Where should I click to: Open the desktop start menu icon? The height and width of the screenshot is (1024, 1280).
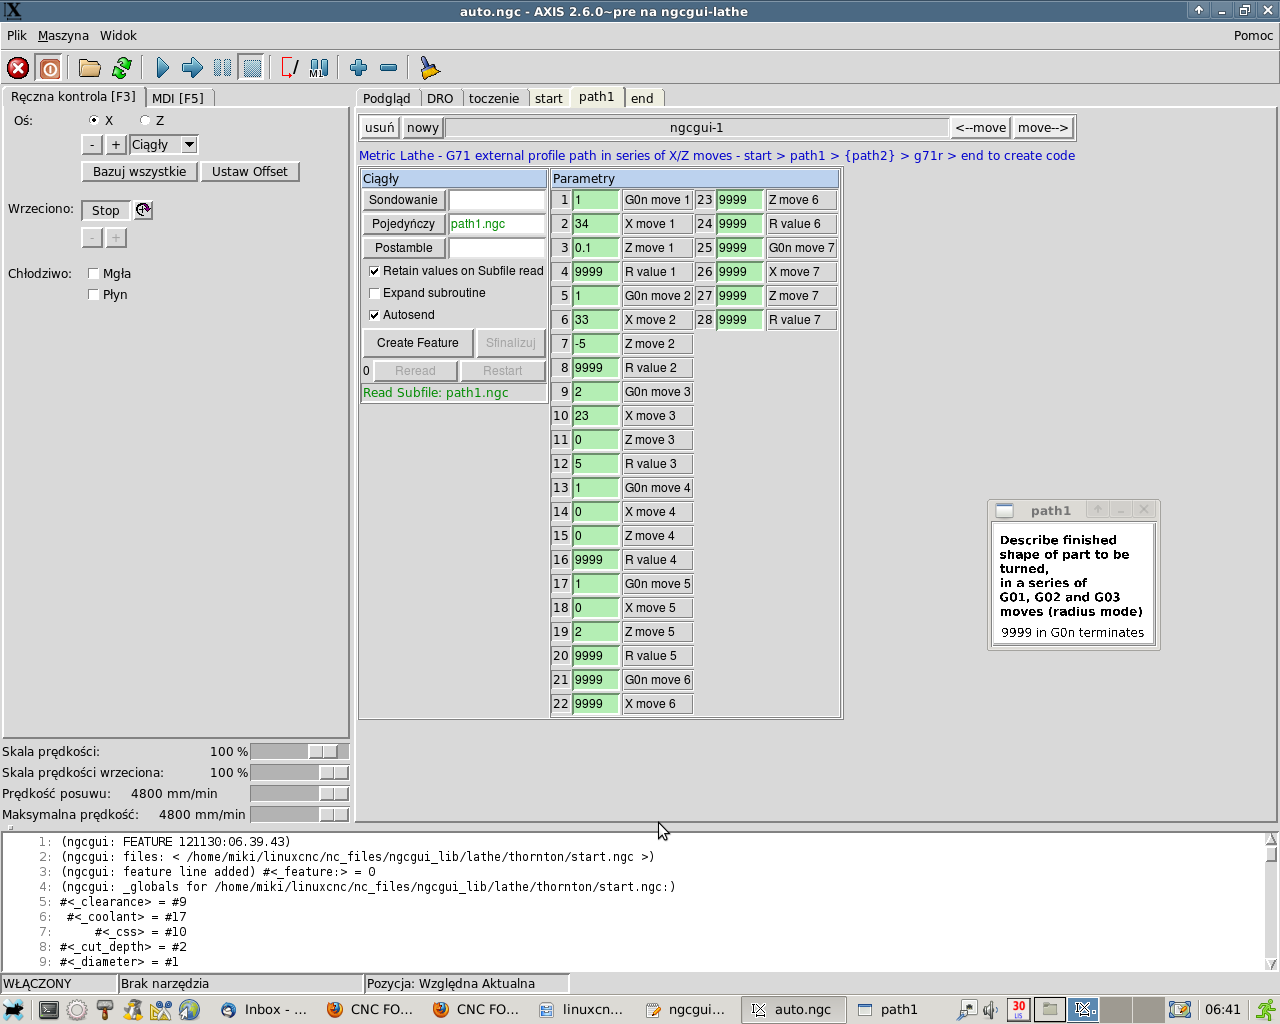pyautogui.click(x=13, y=1010)
